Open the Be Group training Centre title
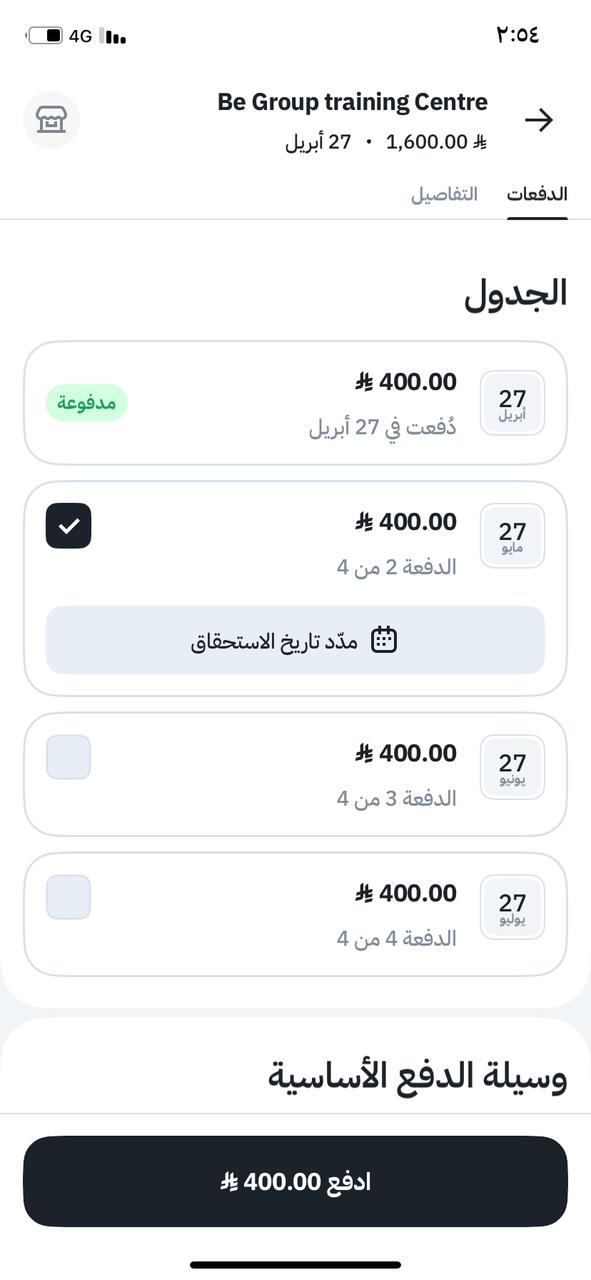 pyautogui.click(x=352, y=102)
